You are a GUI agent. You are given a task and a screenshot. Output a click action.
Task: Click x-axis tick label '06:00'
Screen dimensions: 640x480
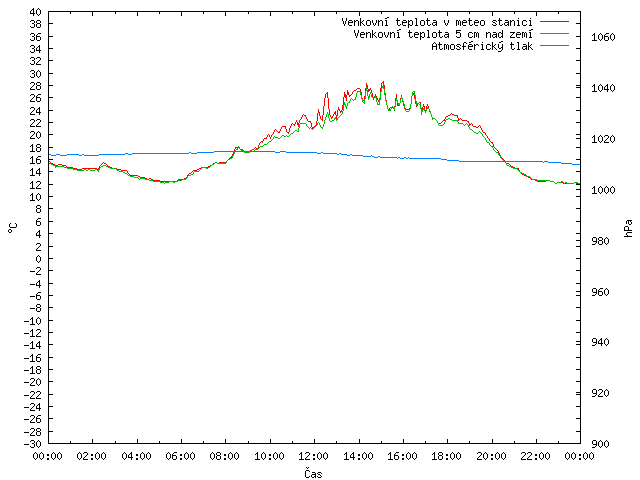pos(181,456)
